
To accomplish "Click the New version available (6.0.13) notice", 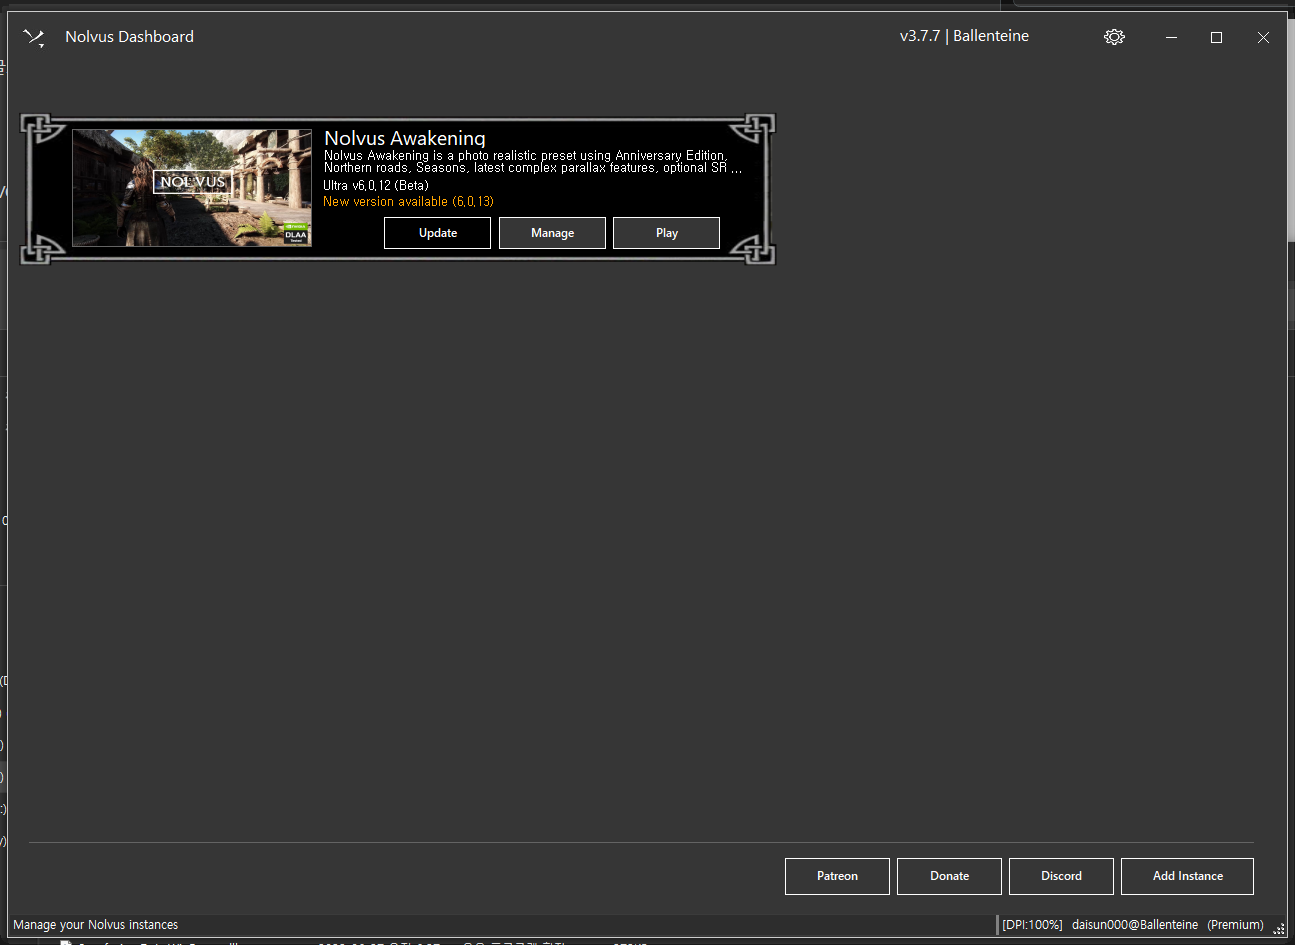I will click(x=408, y=201).
